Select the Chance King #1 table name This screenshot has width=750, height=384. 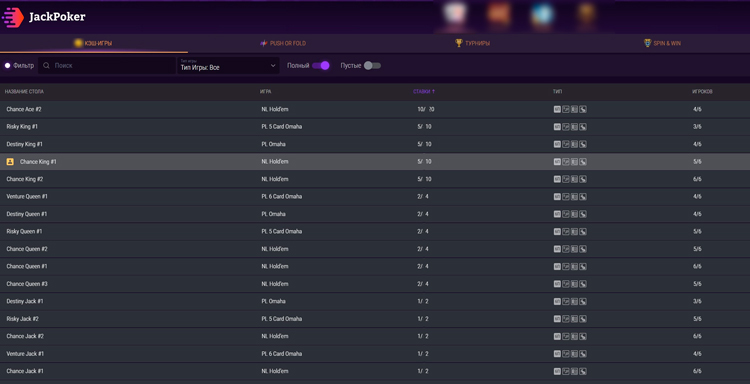pyautogui.click(x=38, y=162)
